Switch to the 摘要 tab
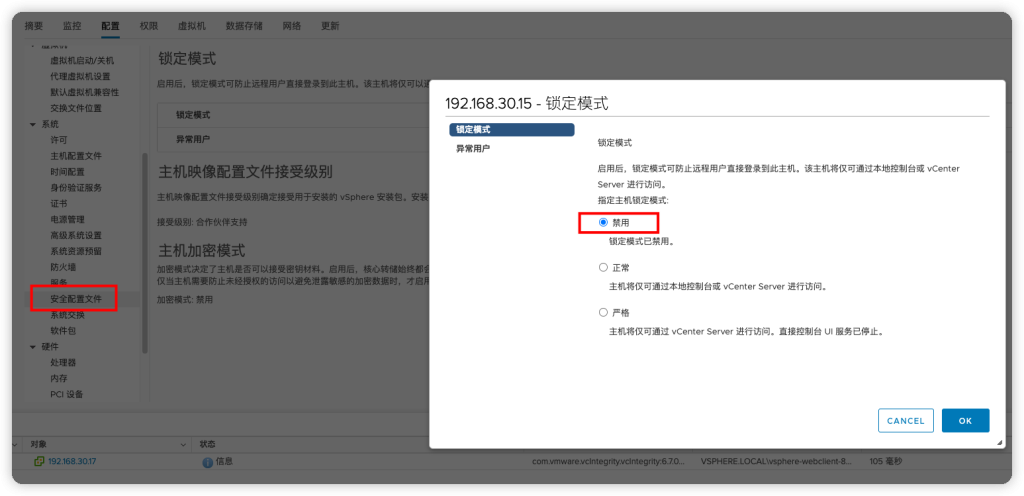Image resolution: width=1024 pixels, height=496 pixels. [x=33, y=27]
